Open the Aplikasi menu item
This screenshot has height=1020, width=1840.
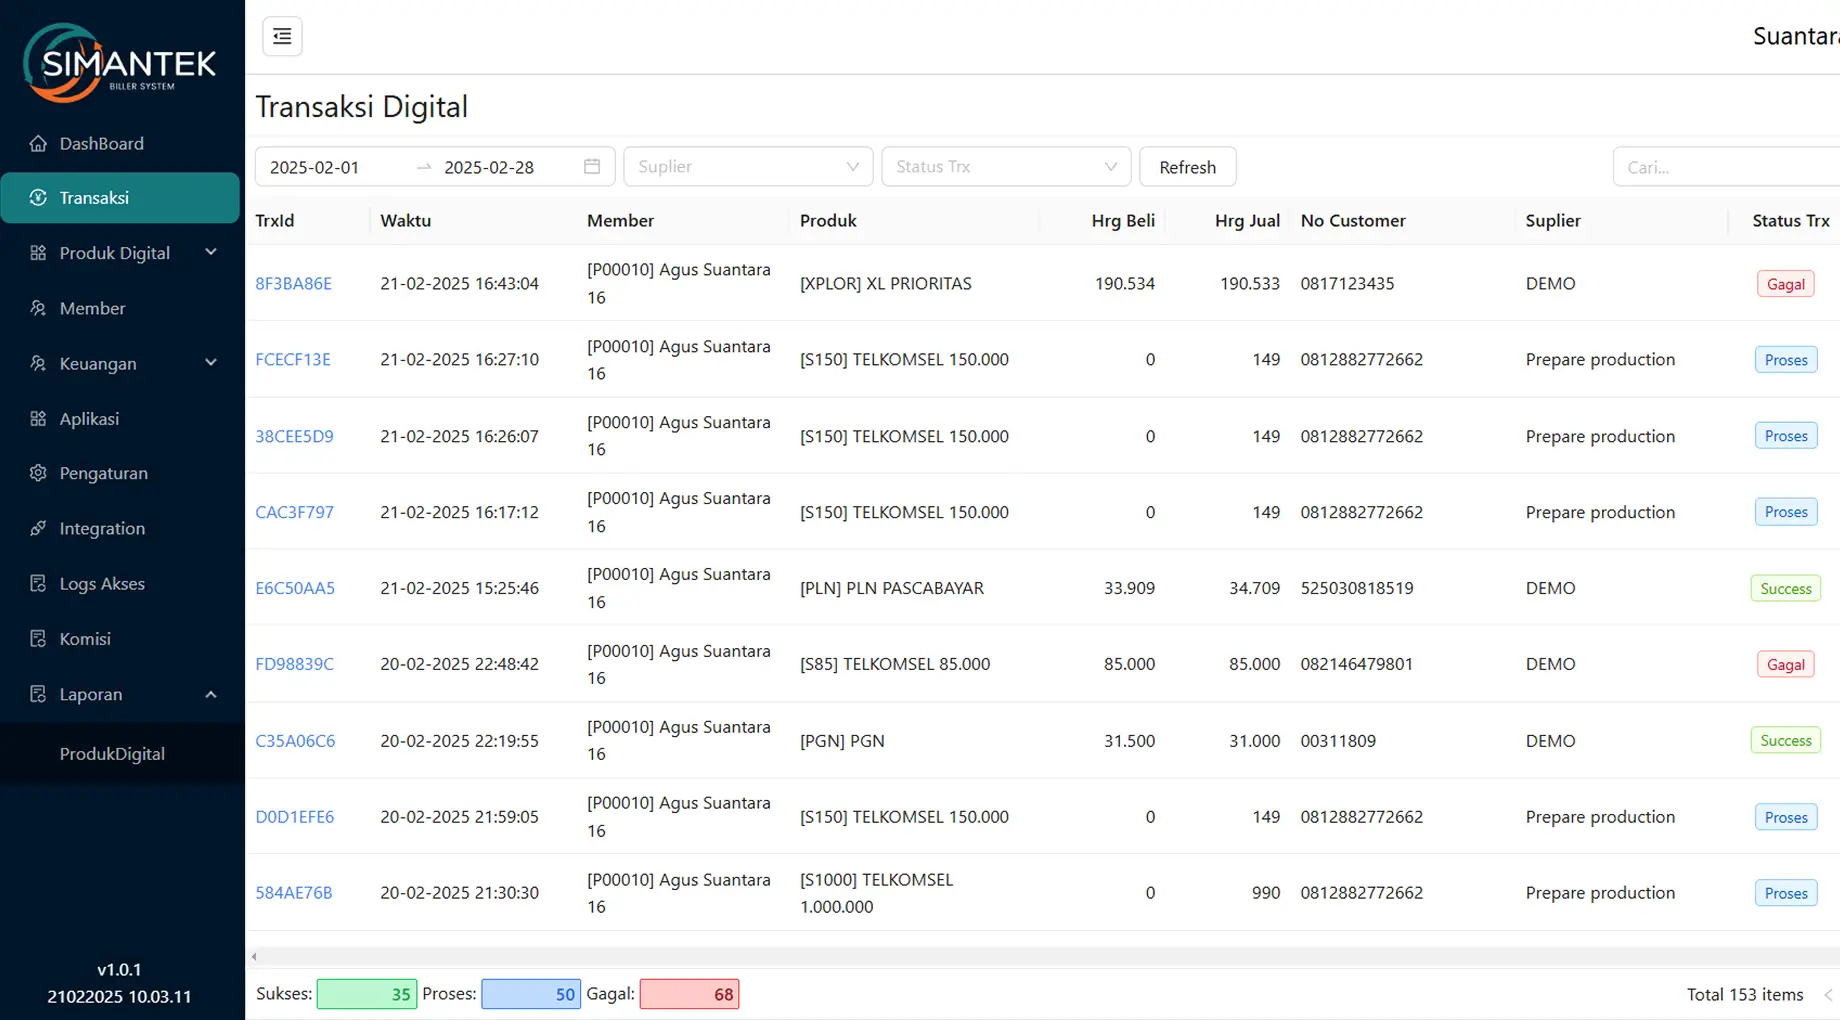[120, 418]
